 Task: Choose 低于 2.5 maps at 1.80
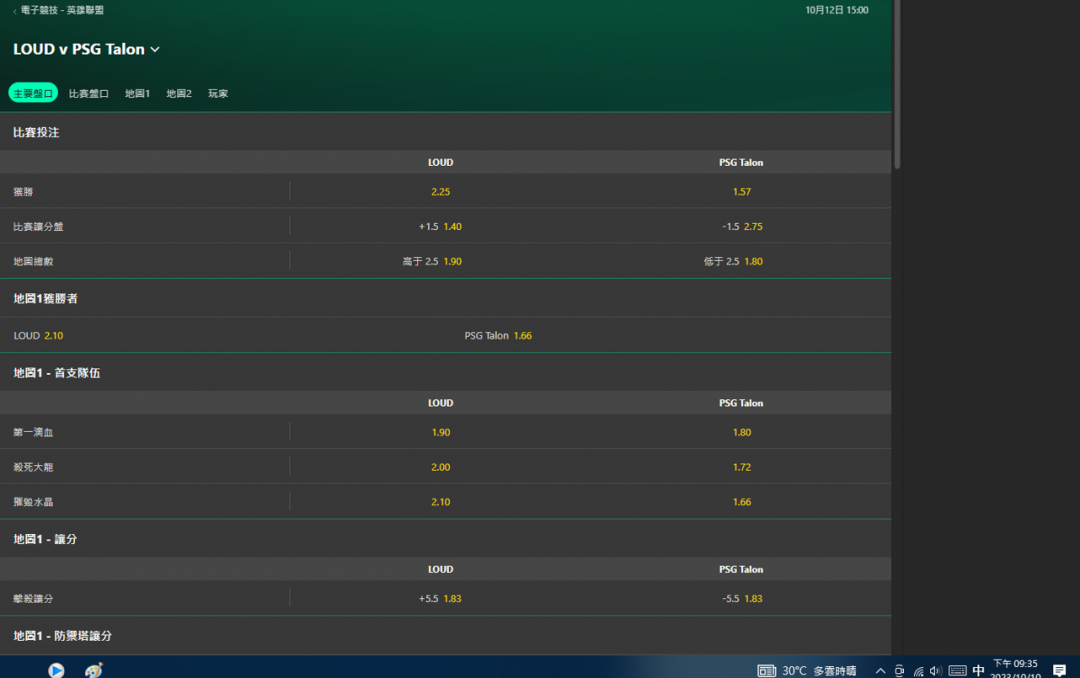[x=733, y=261]
